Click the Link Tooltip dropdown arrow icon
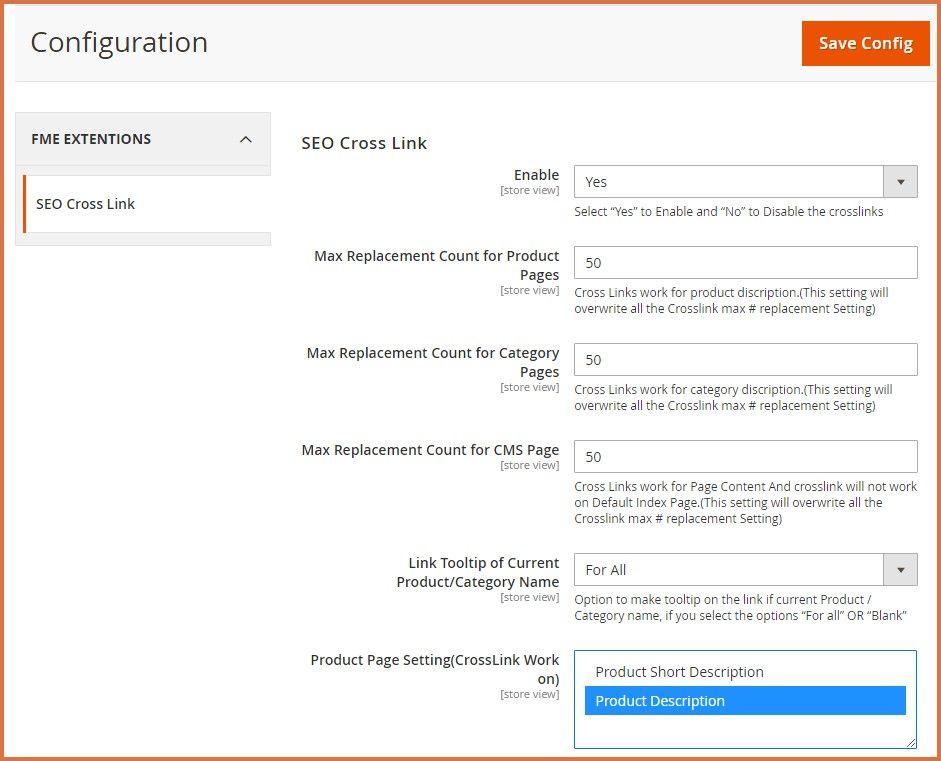The height and width of the screenshot is (761, 941). (x=900, y=570)
